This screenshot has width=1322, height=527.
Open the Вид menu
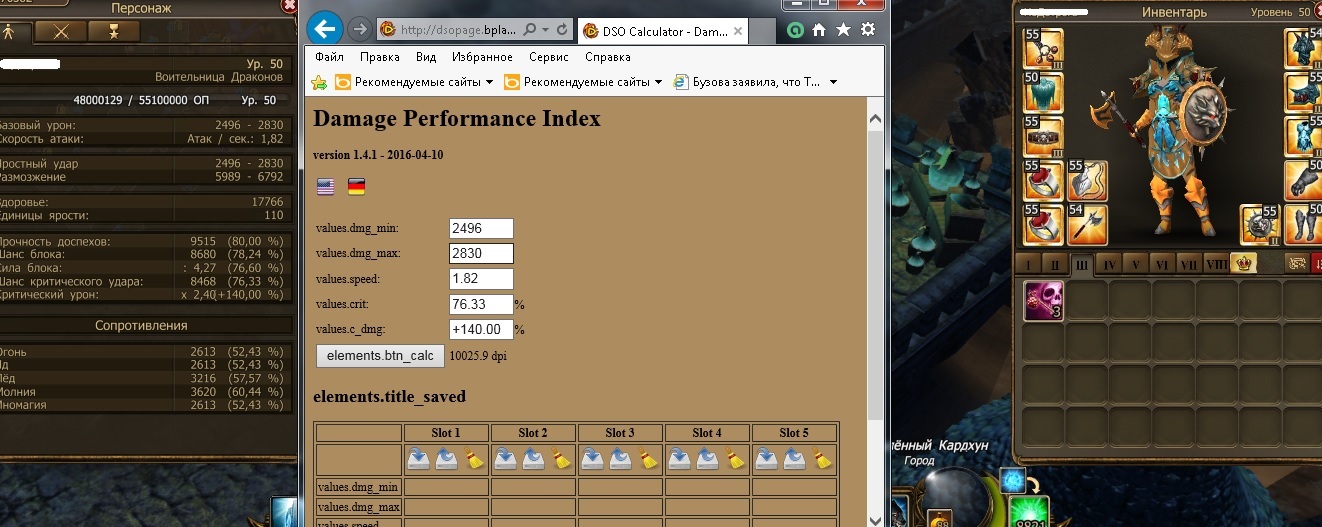tap(426, 57)
